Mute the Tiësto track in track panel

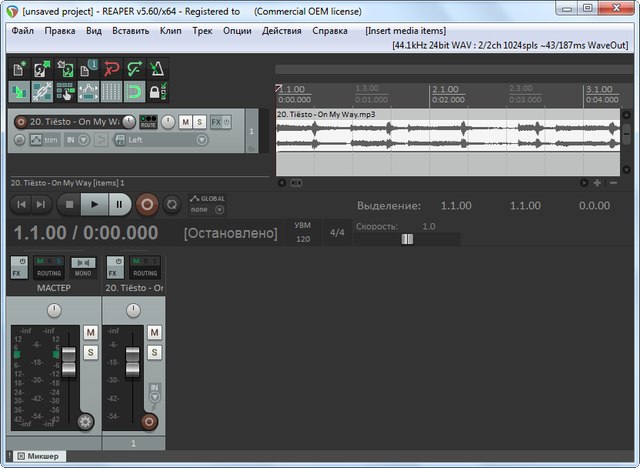pyautogui.click(x=185, y=122)
